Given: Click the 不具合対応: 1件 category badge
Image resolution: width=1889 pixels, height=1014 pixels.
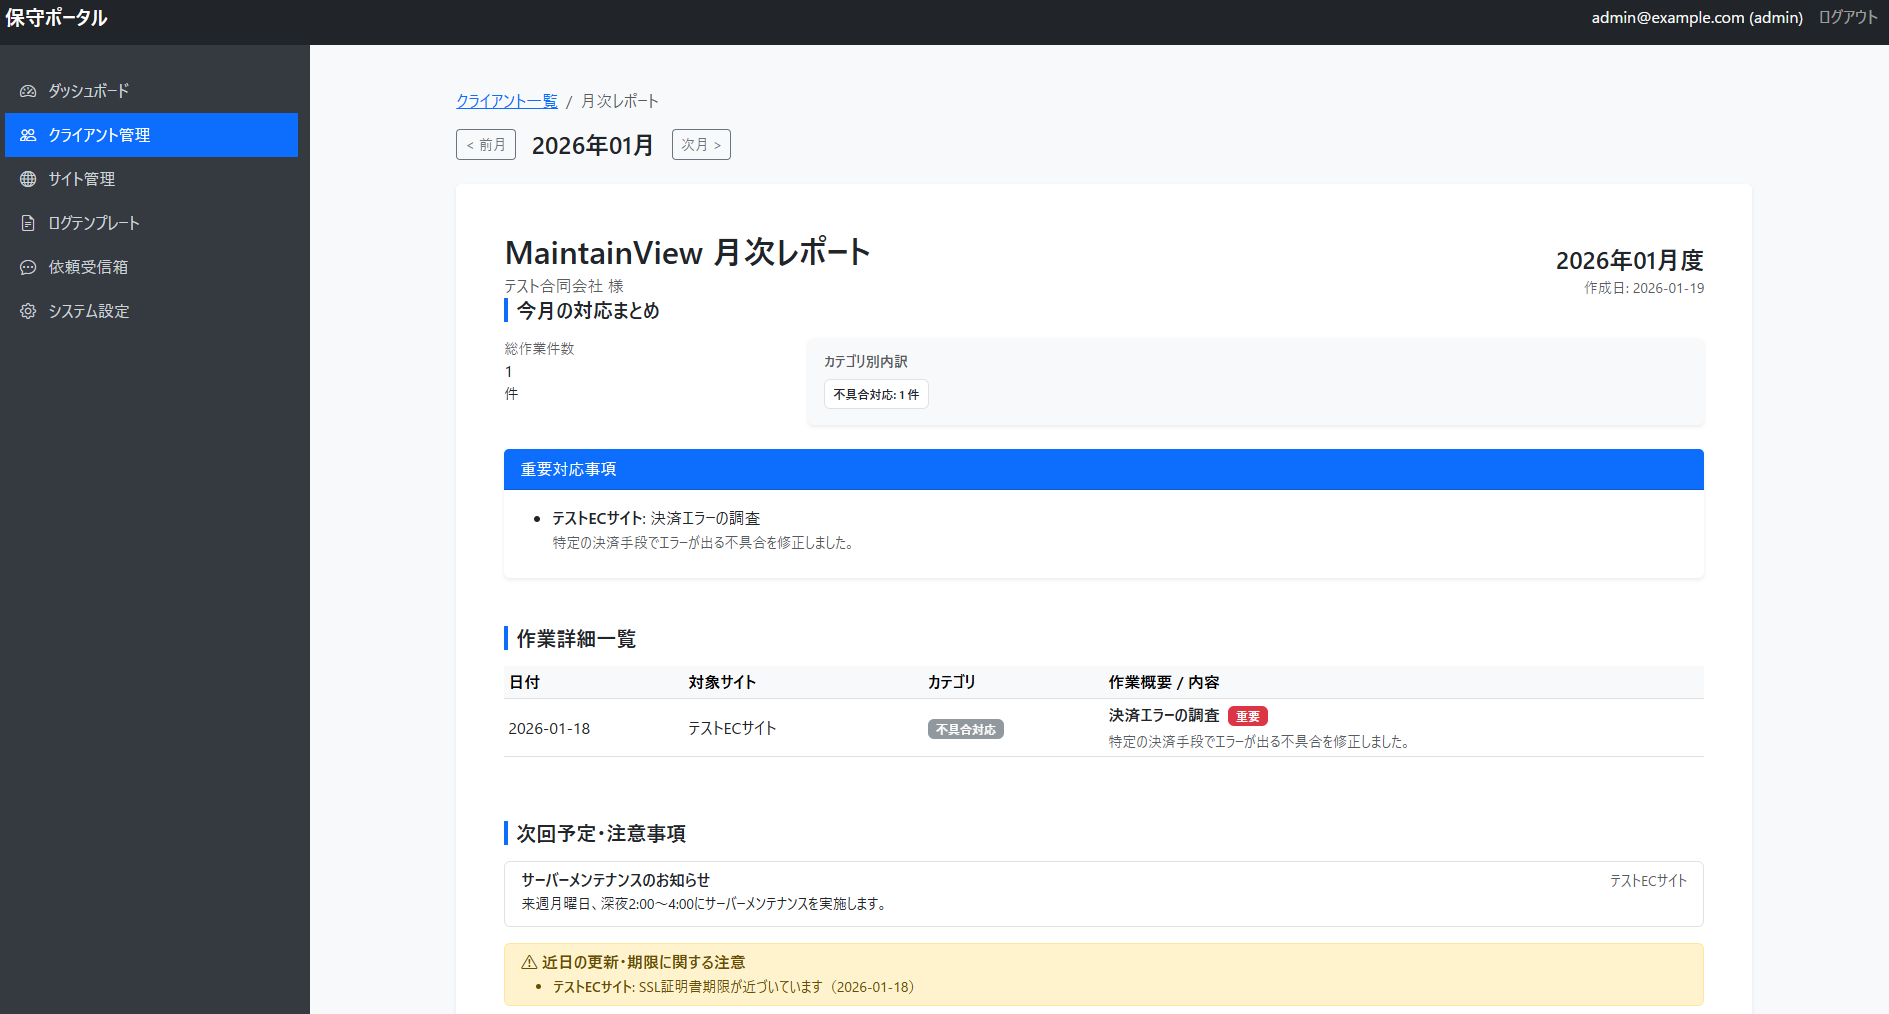Looking at the screenshot, I should point(875,394).
